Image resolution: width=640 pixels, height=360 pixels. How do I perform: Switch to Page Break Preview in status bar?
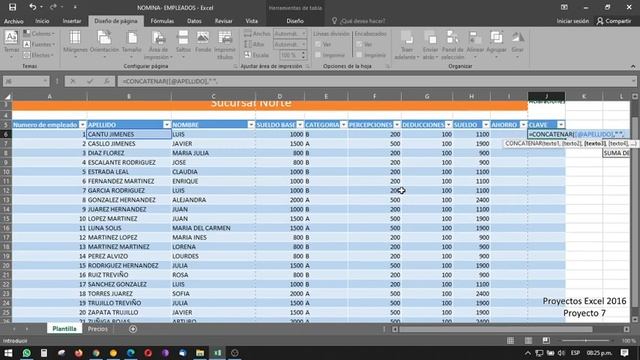coord(546,340)
